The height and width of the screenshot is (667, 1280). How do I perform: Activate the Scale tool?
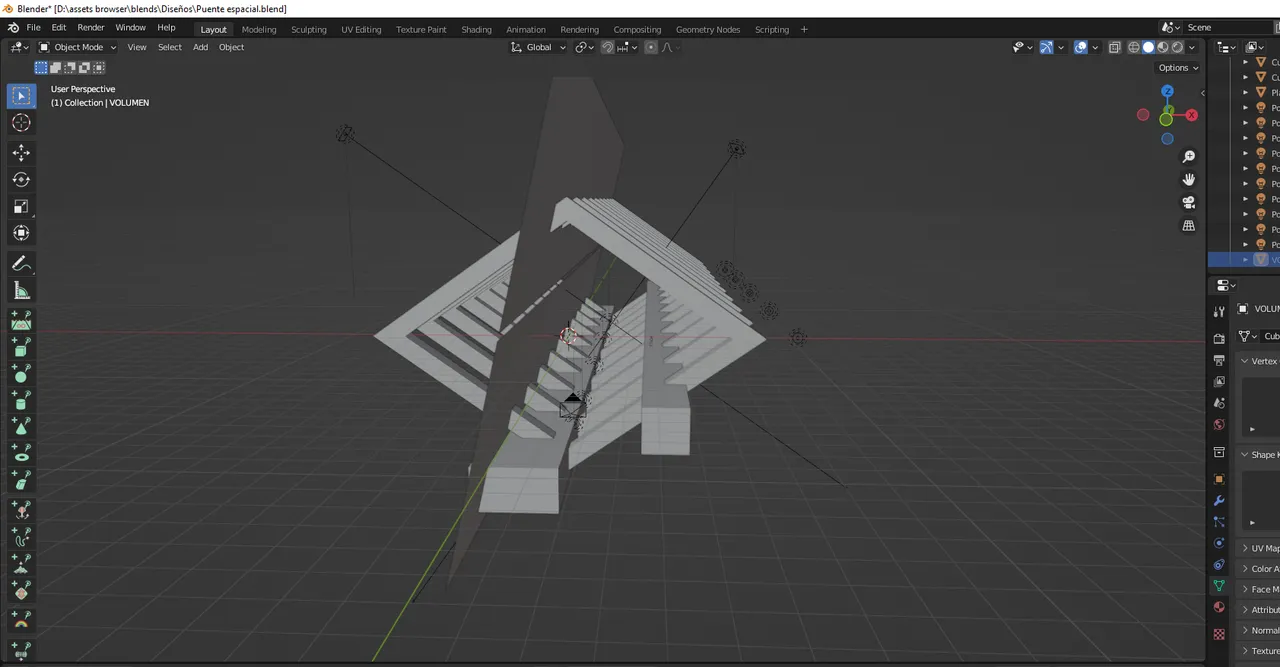pos(21,206)
